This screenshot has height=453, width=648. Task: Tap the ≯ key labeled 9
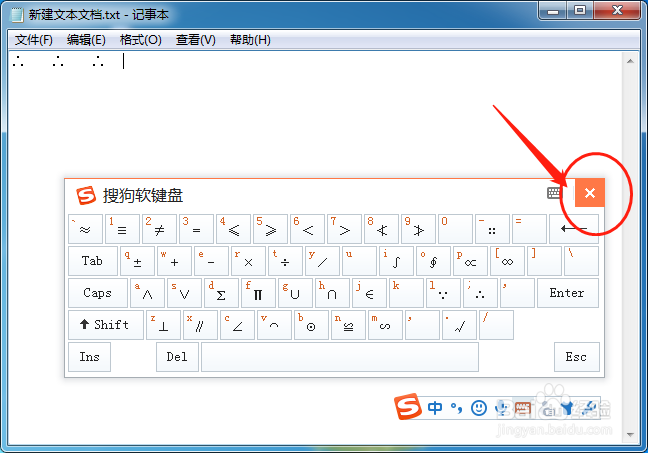pyautogui.click(x=418, y=229)
